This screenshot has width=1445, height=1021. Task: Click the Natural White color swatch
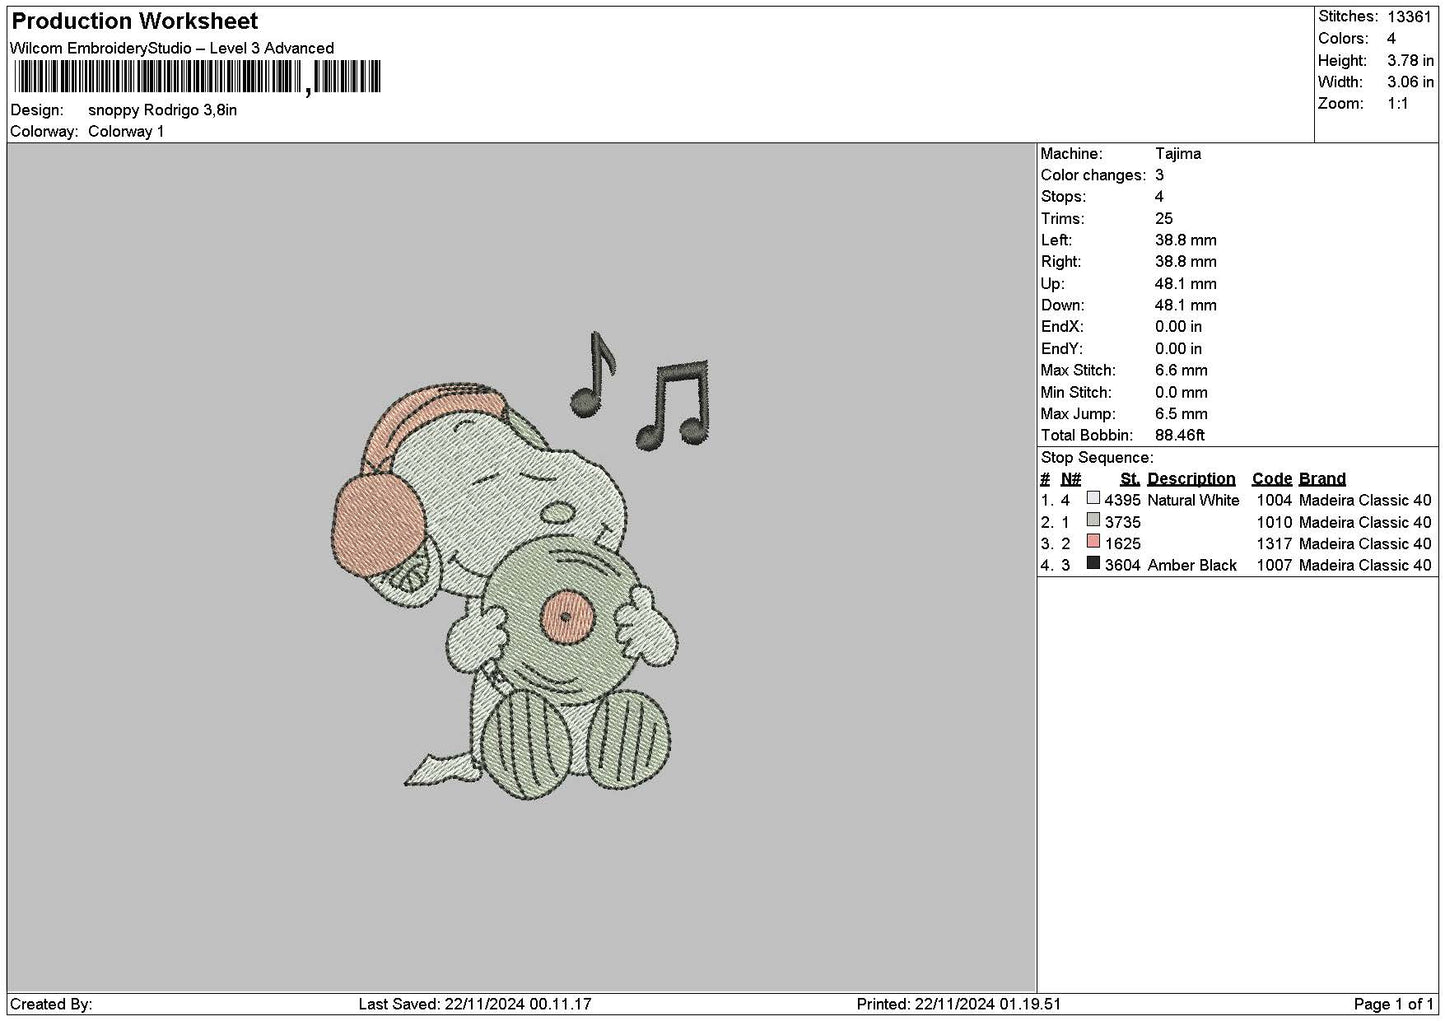[x=1093, y=498]
